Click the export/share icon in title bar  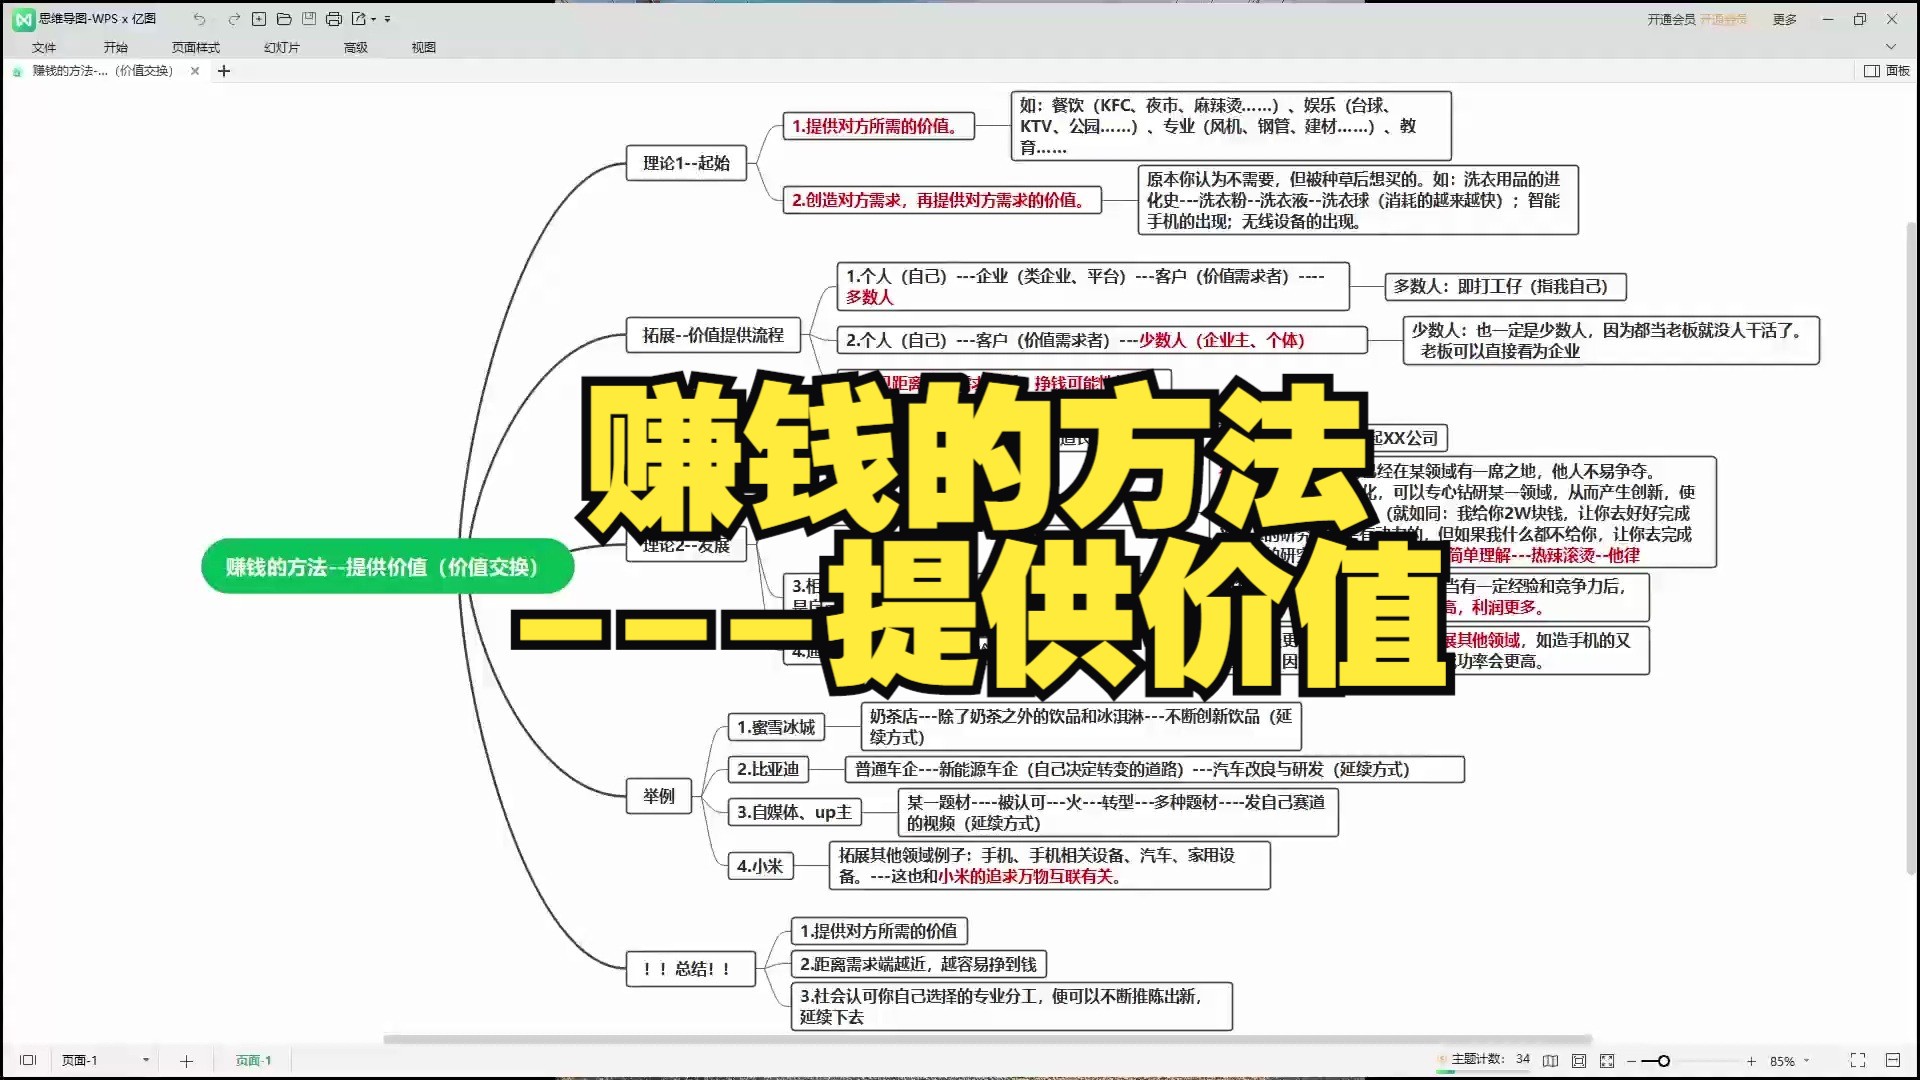point(359,19)
